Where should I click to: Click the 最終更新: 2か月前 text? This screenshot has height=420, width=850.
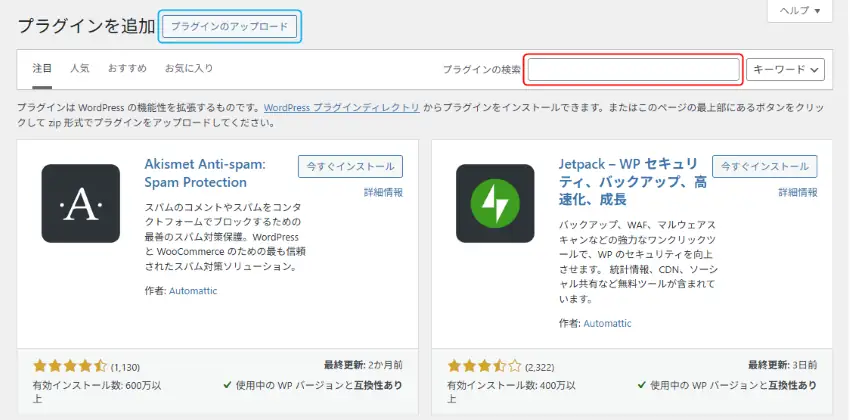(363, 365)
